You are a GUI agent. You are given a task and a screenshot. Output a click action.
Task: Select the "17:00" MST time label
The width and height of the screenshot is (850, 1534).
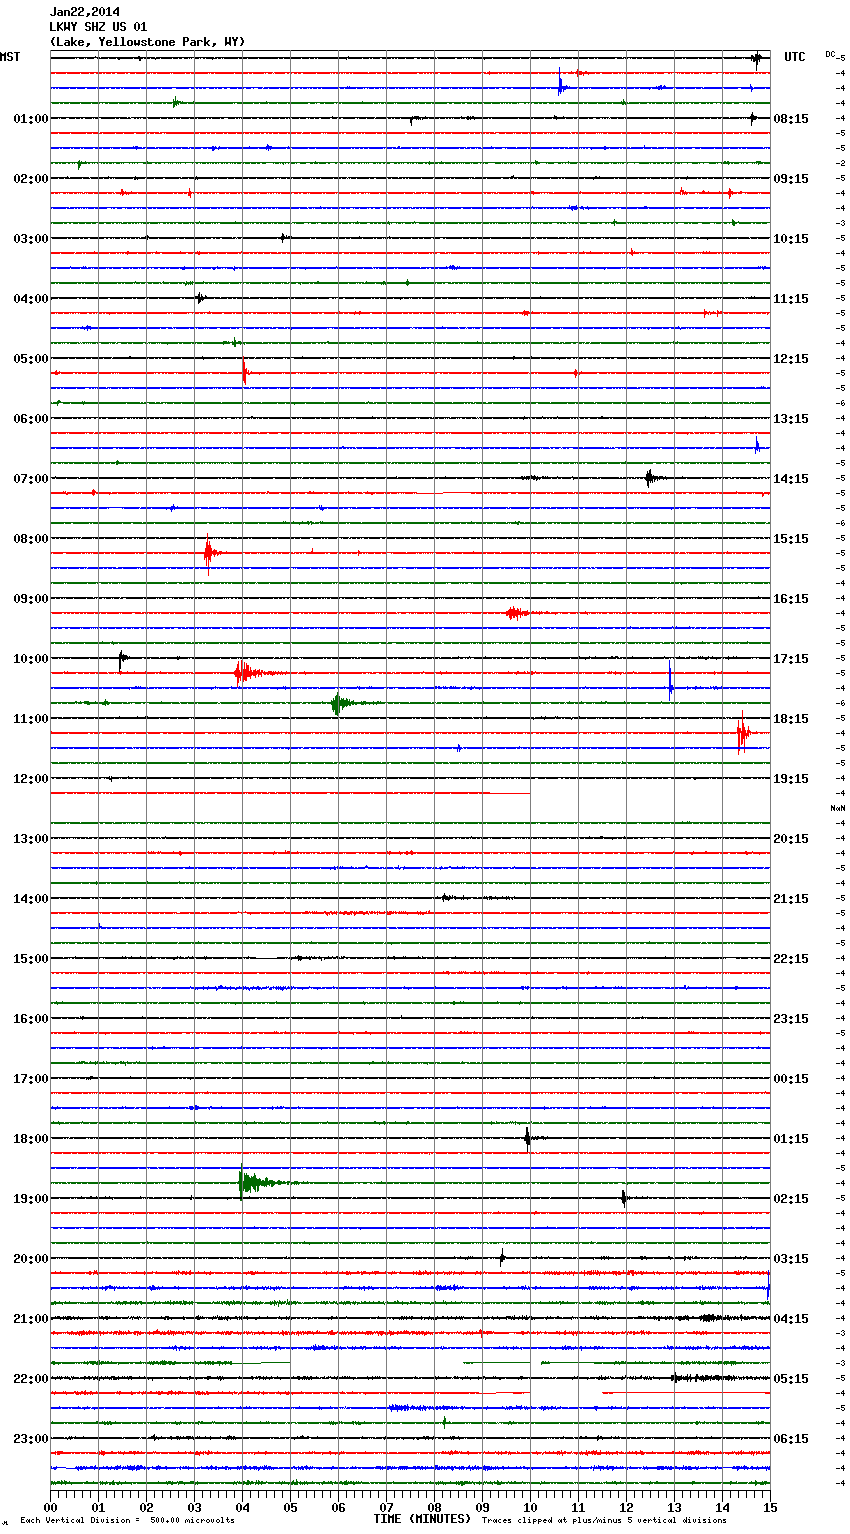[x=31, y=1079]
